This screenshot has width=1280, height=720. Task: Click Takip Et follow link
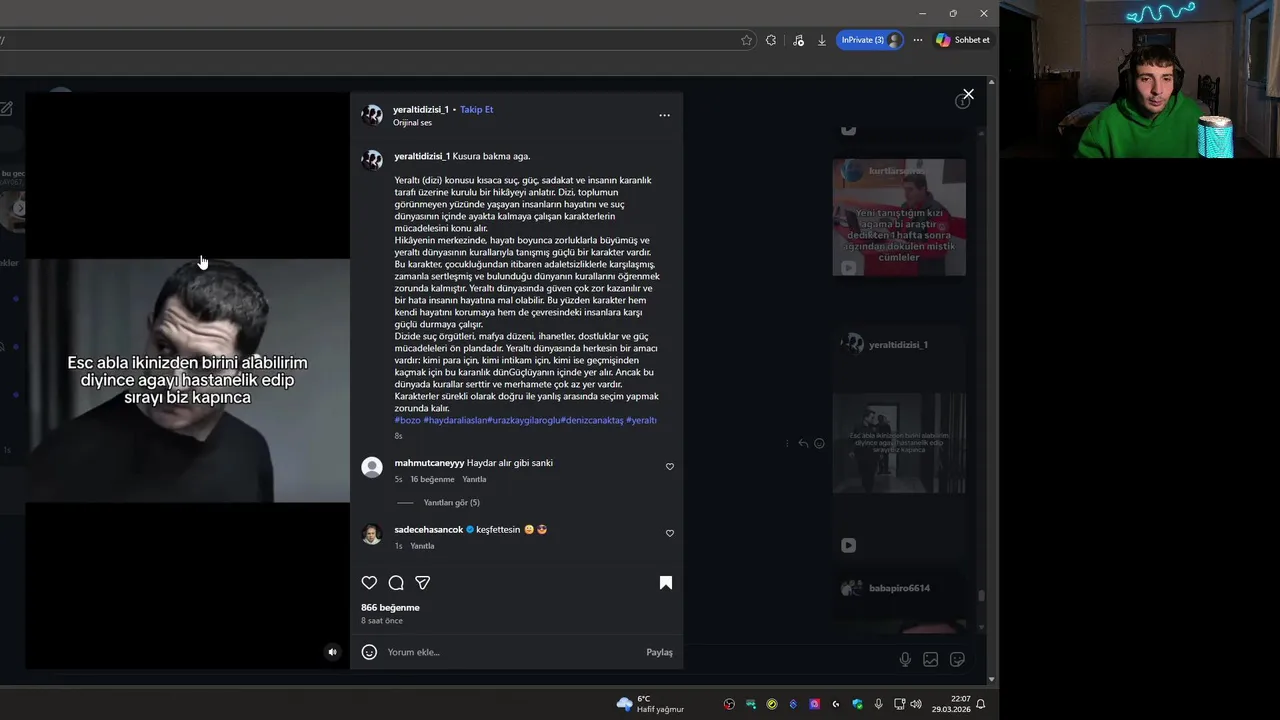[x=476, y=109]
